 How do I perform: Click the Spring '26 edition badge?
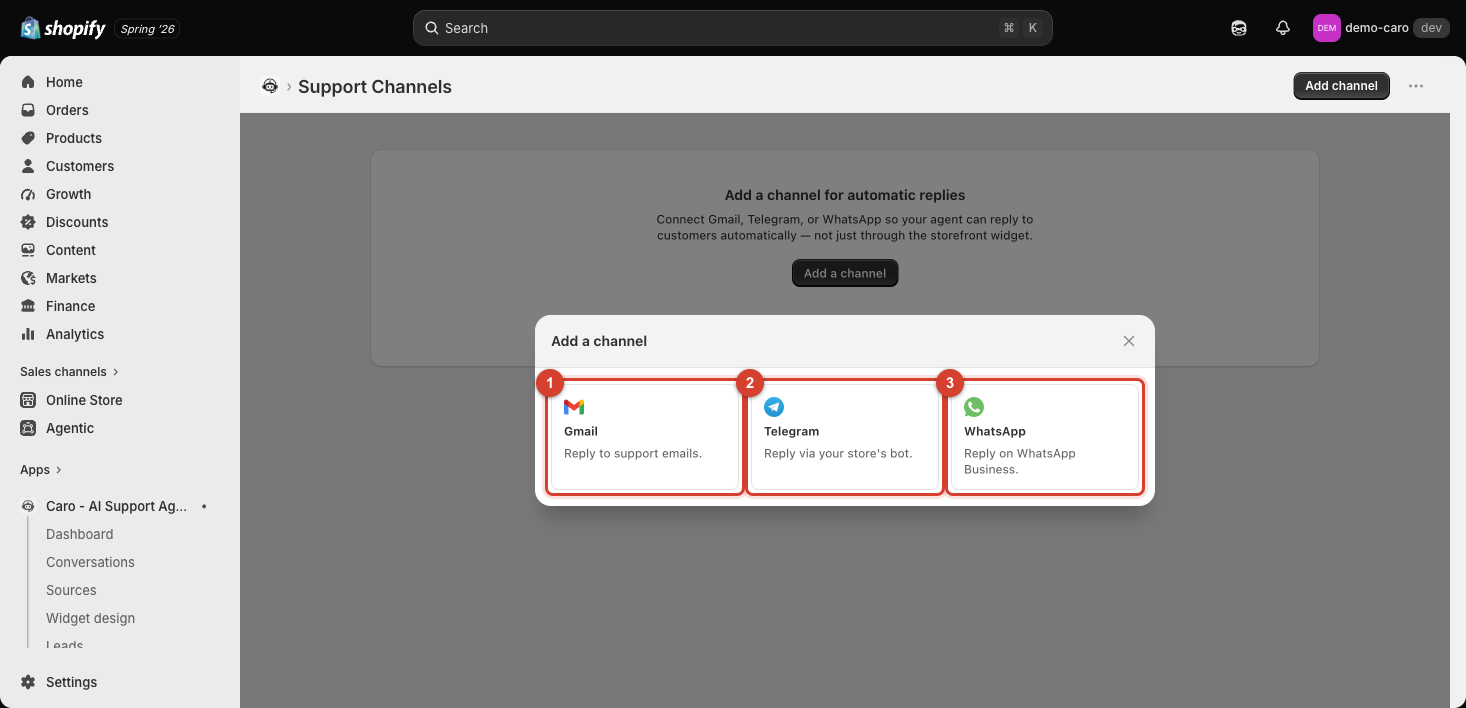[x=147, y=29]
